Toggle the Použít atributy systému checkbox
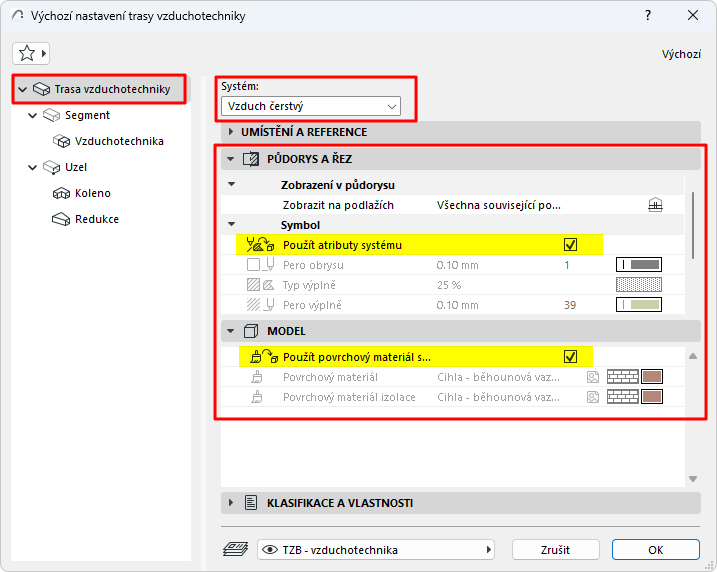 [x=570, y=245]
